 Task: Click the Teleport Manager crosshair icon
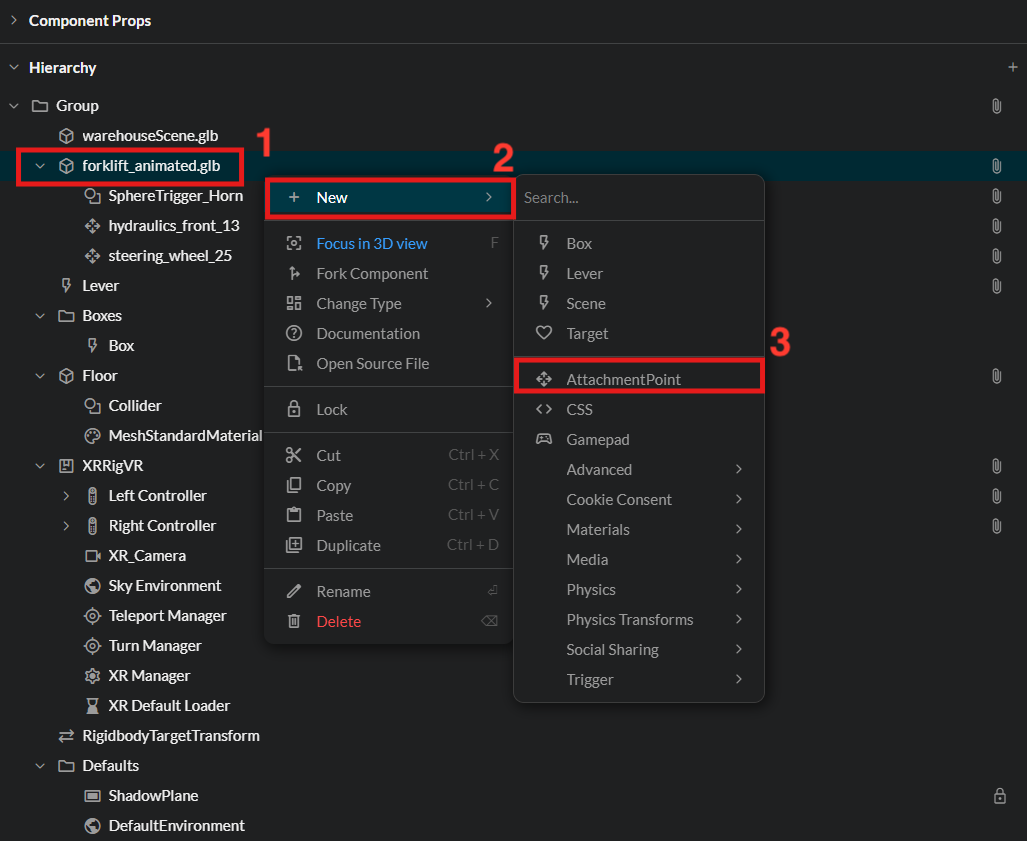(x=93, y=615)
